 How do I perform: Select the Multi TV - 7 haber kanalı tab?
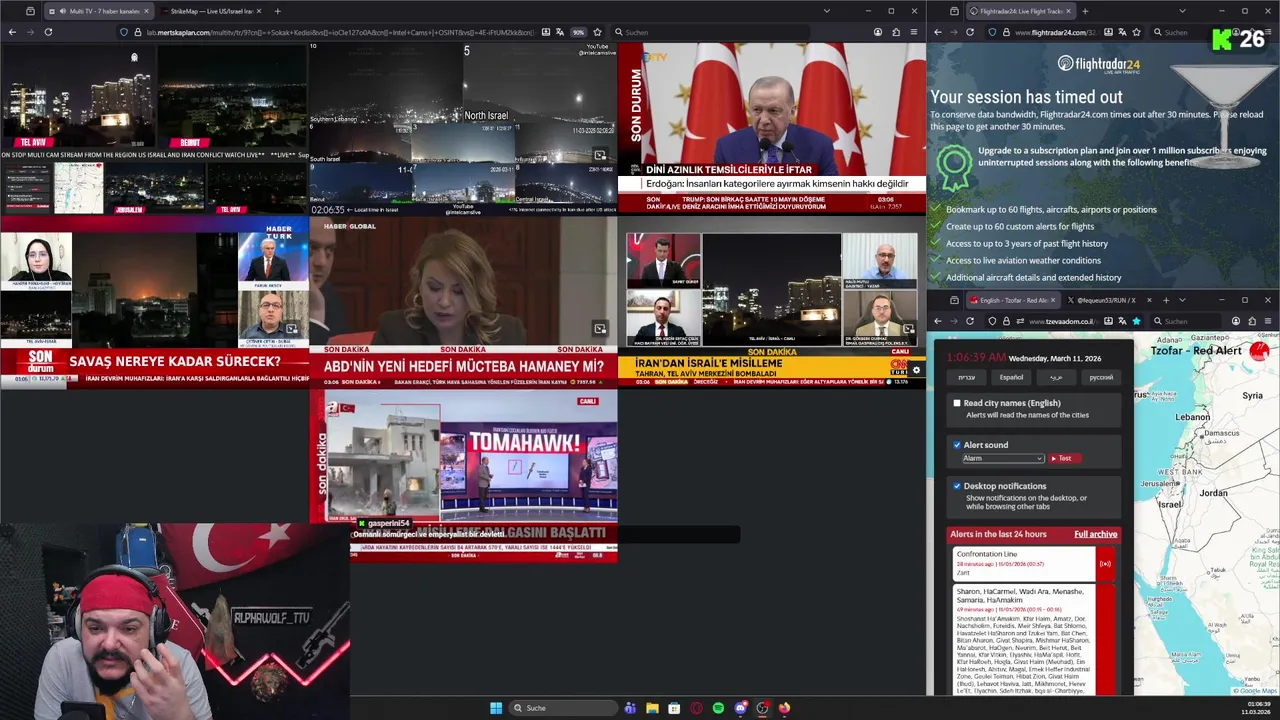[99, 11]
